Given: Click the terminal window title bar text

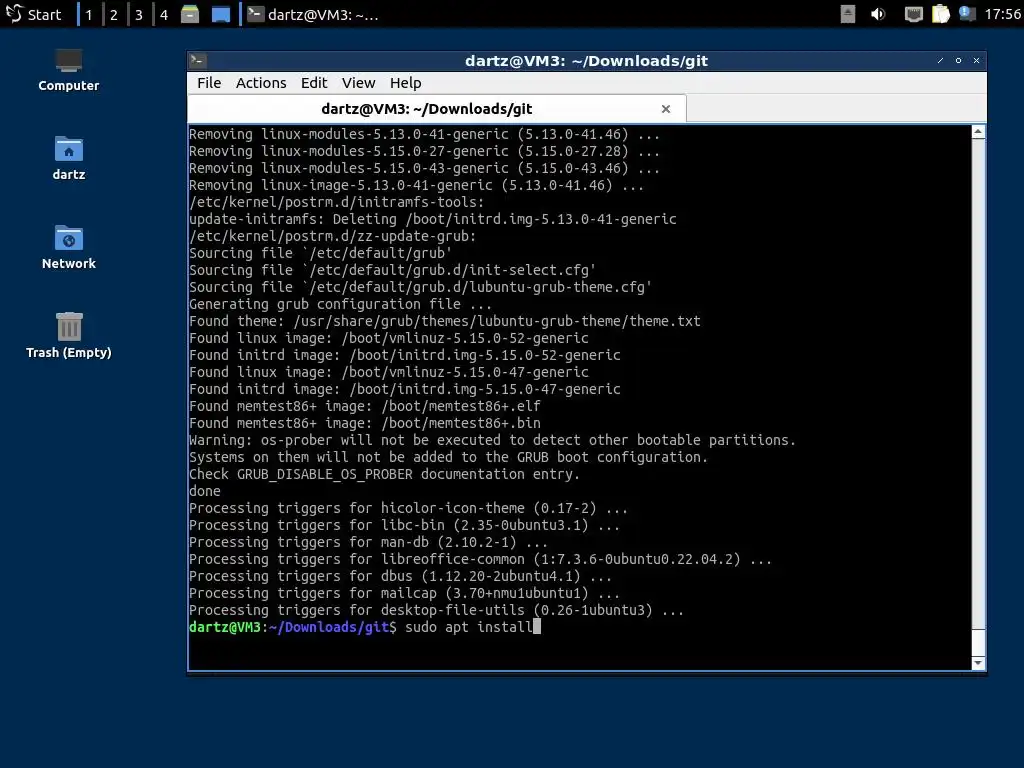Looking at the screenshot, I should tap(586, 61).
